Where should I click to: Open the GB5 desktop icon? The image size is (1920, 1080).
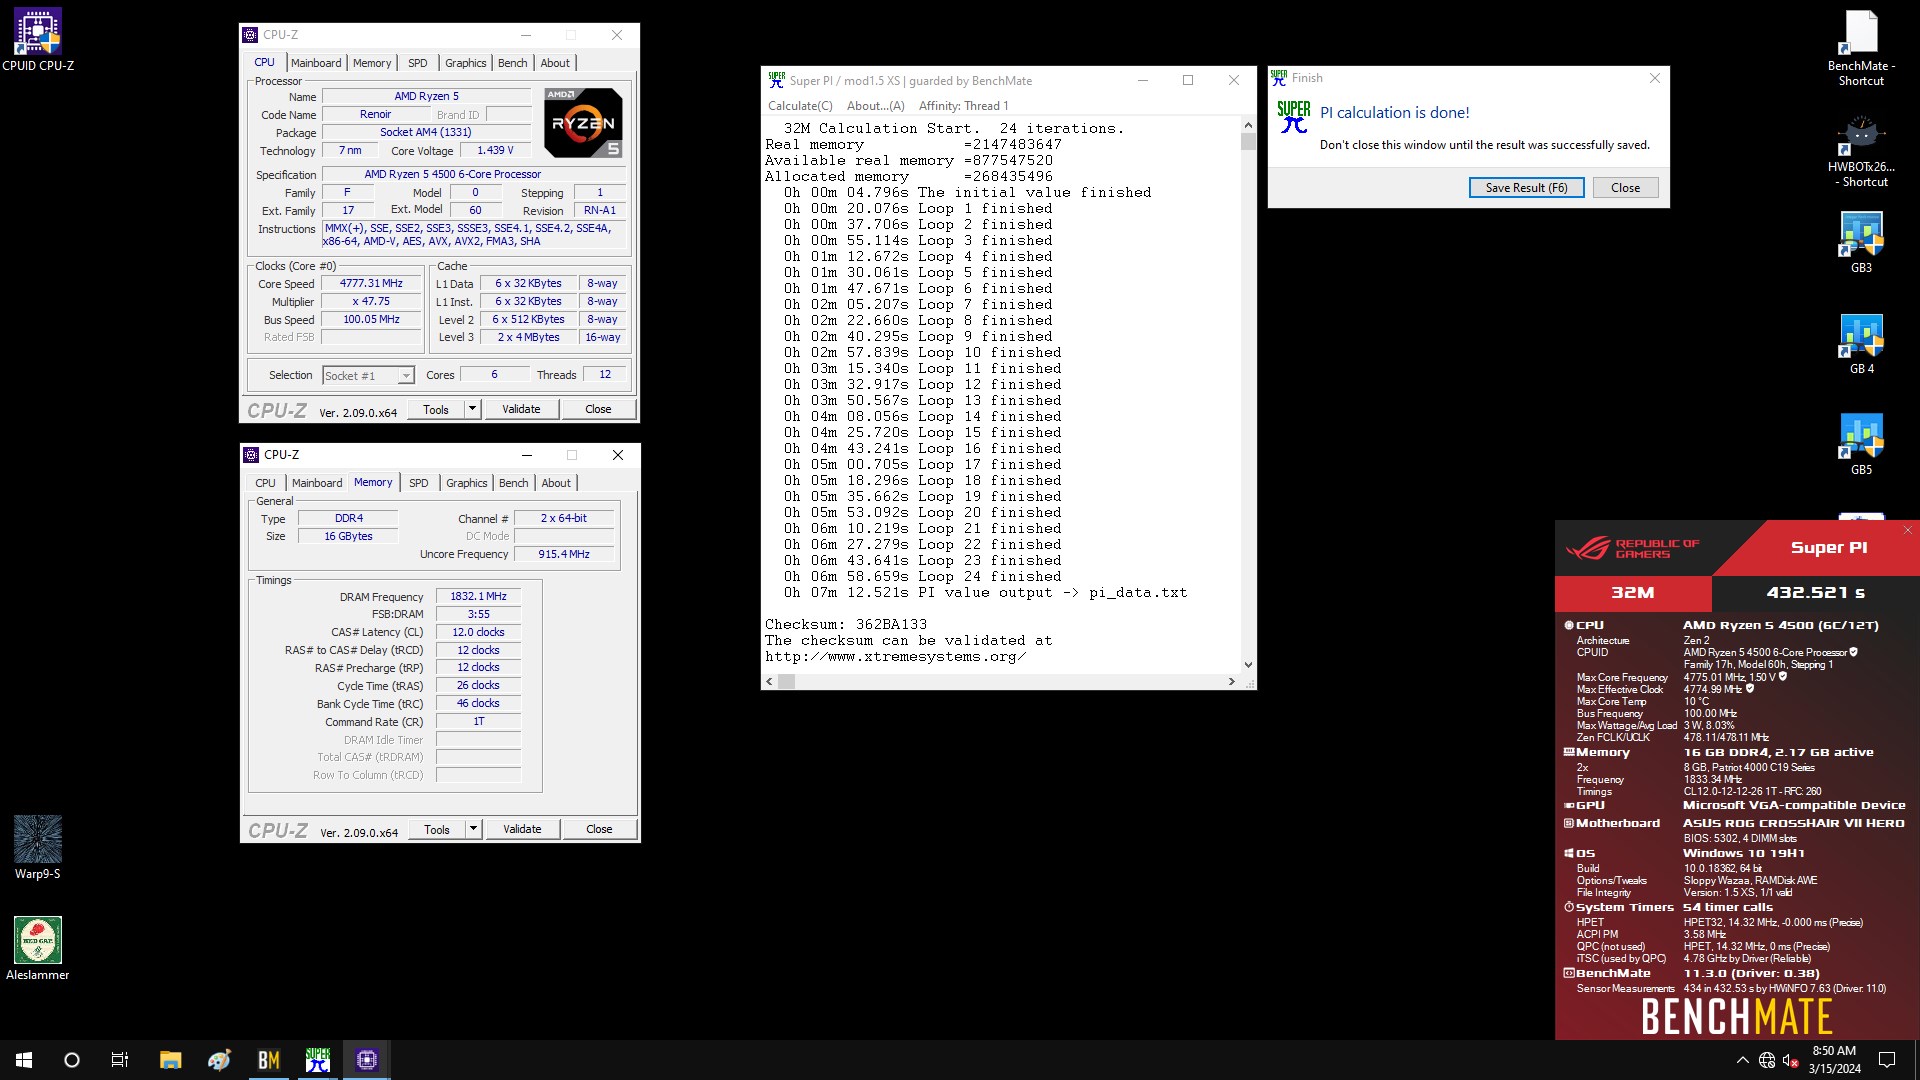coord(1861,445)
